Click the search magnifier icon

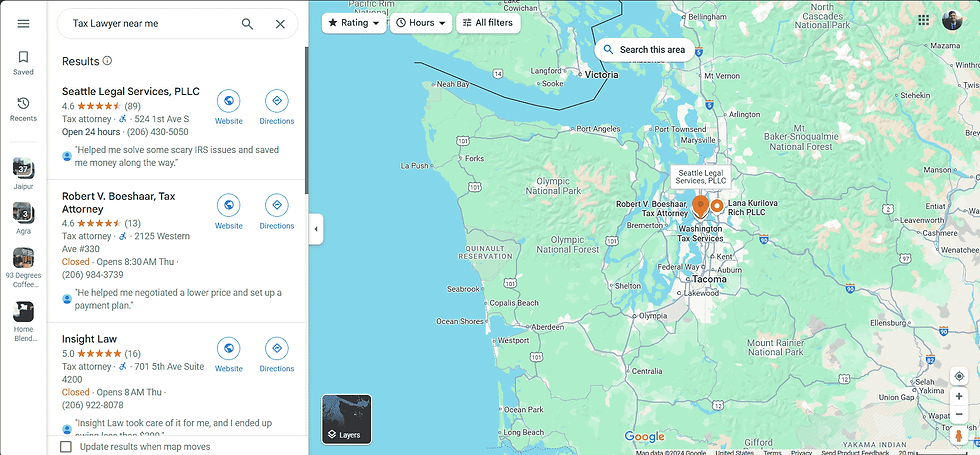click(x=248, y=24)
